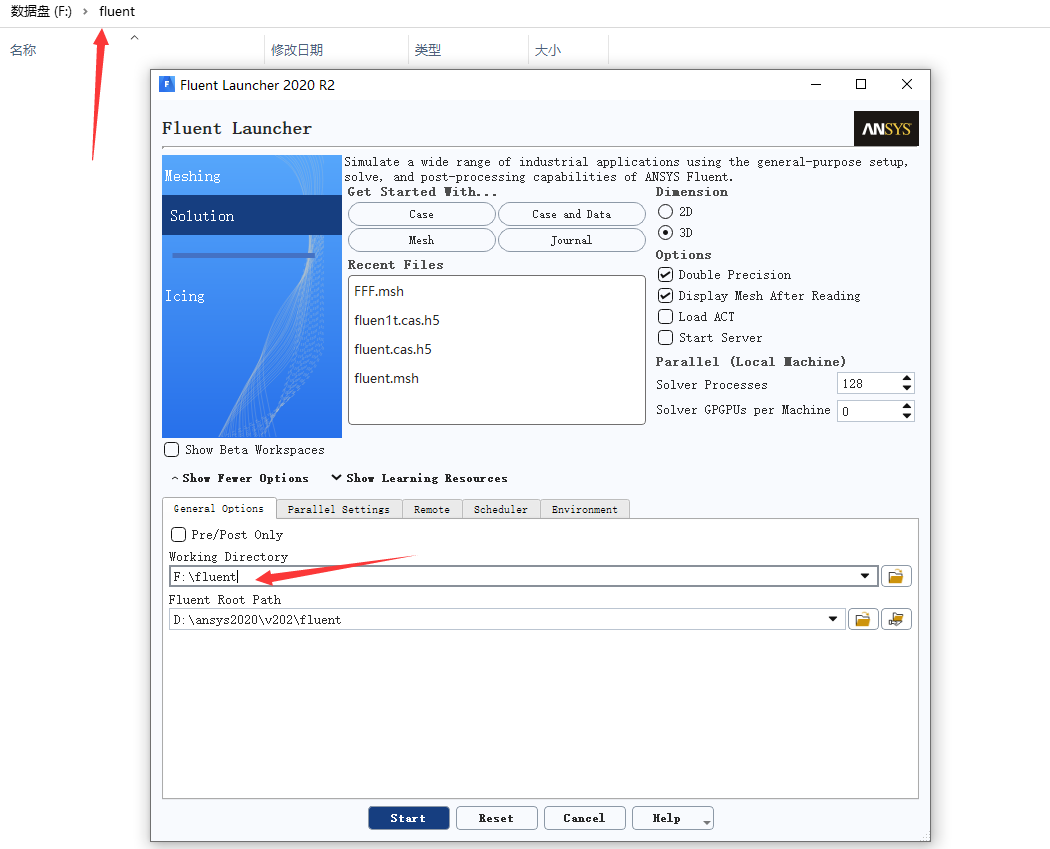Sort Explorer by 类型 column
Image resolution: width=1050 pixels, height=849 pixels.
pyautogui.click(x=427, y=50)
